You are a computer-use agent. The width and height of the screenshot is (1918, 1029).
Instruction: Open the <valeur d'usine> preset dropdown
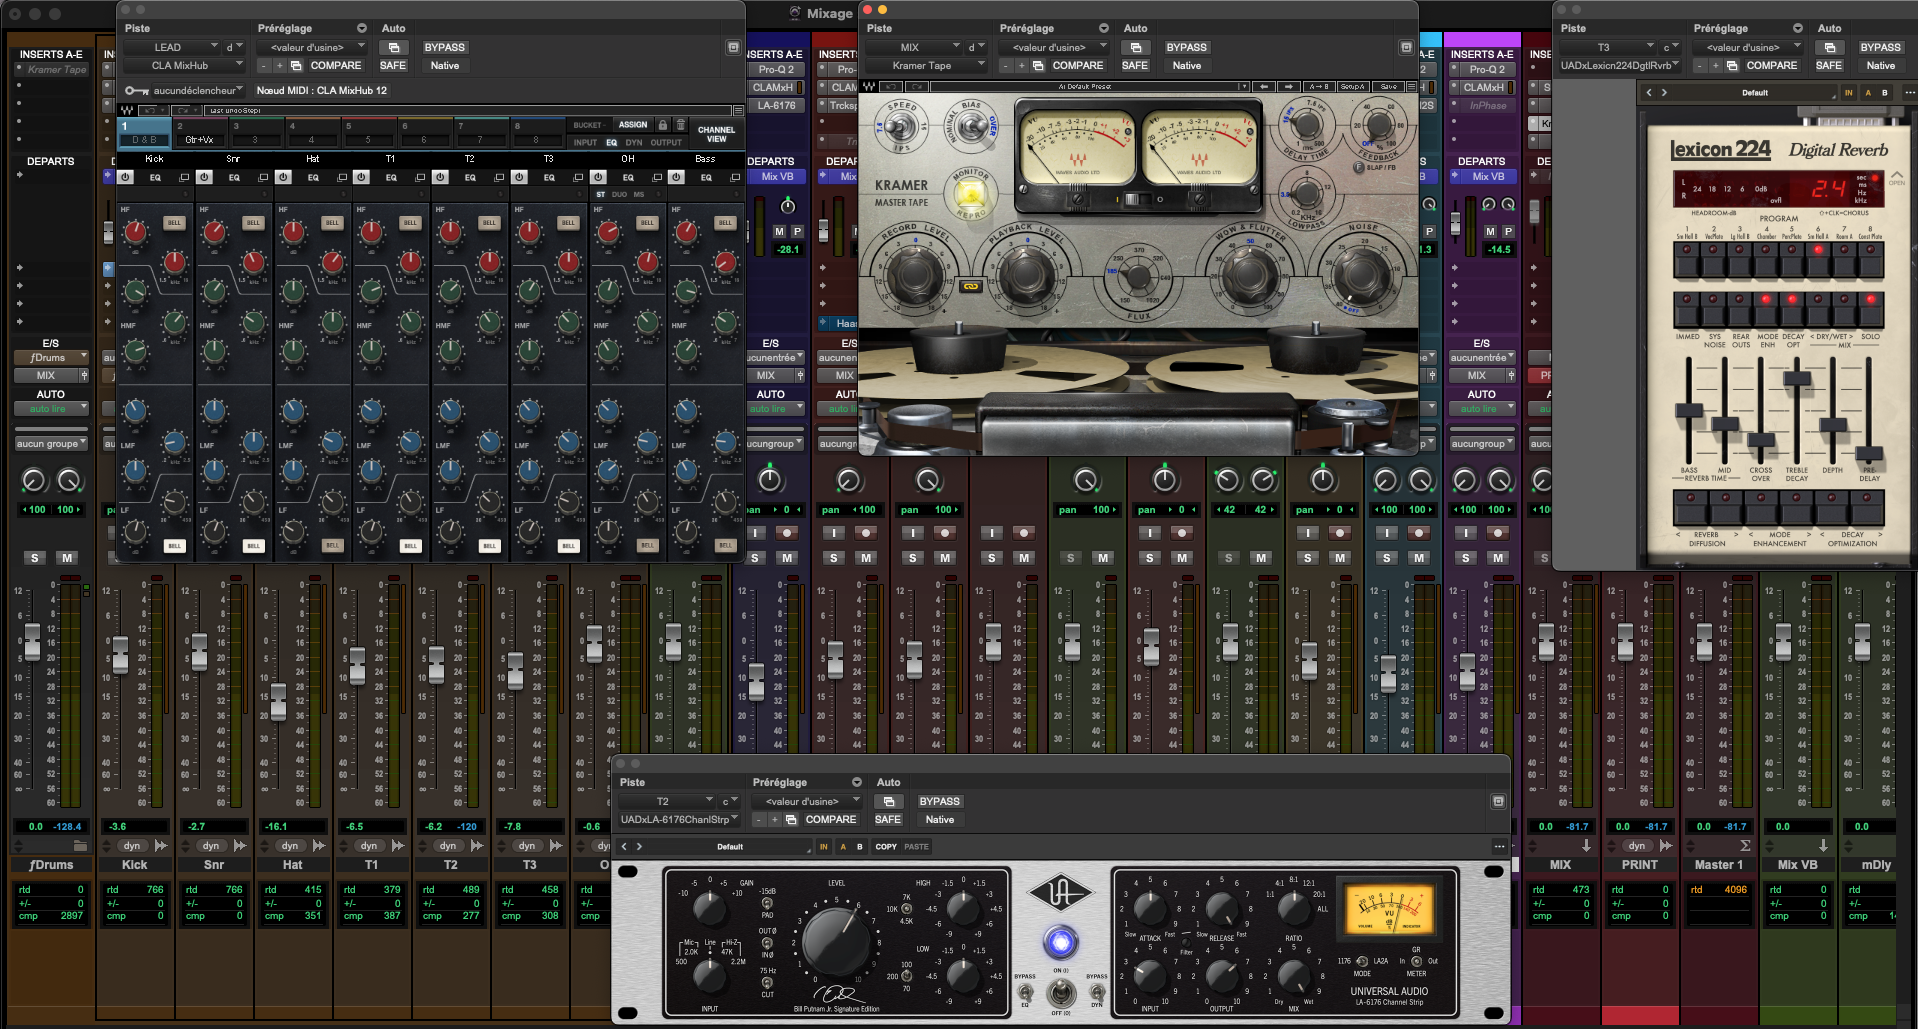click(312, 47)
